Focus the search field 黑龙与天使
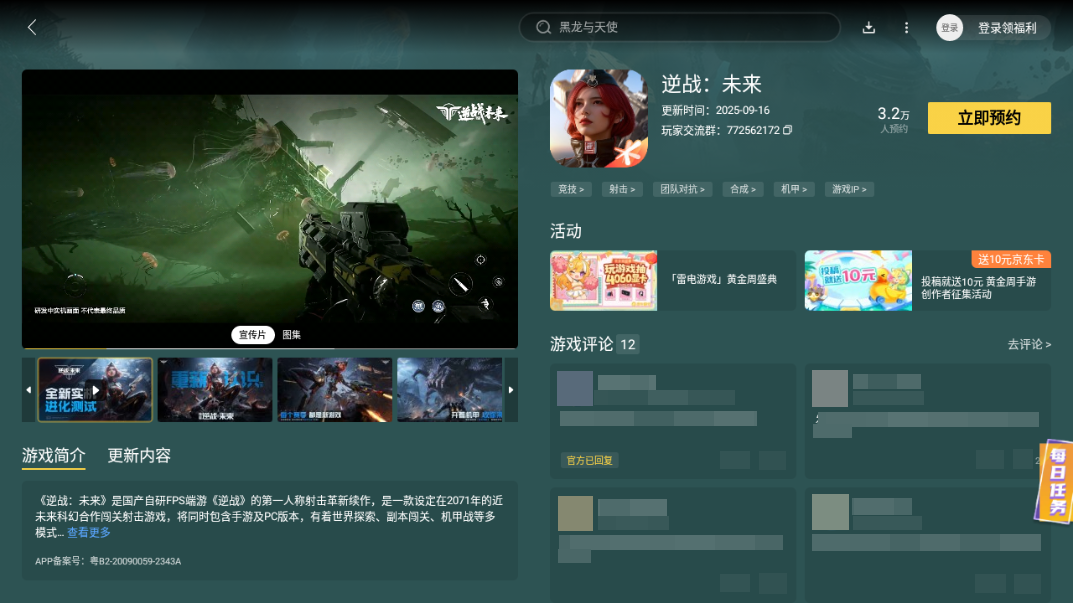The width and height of the screenshot is (1073, 603). [x=680, y=27]
